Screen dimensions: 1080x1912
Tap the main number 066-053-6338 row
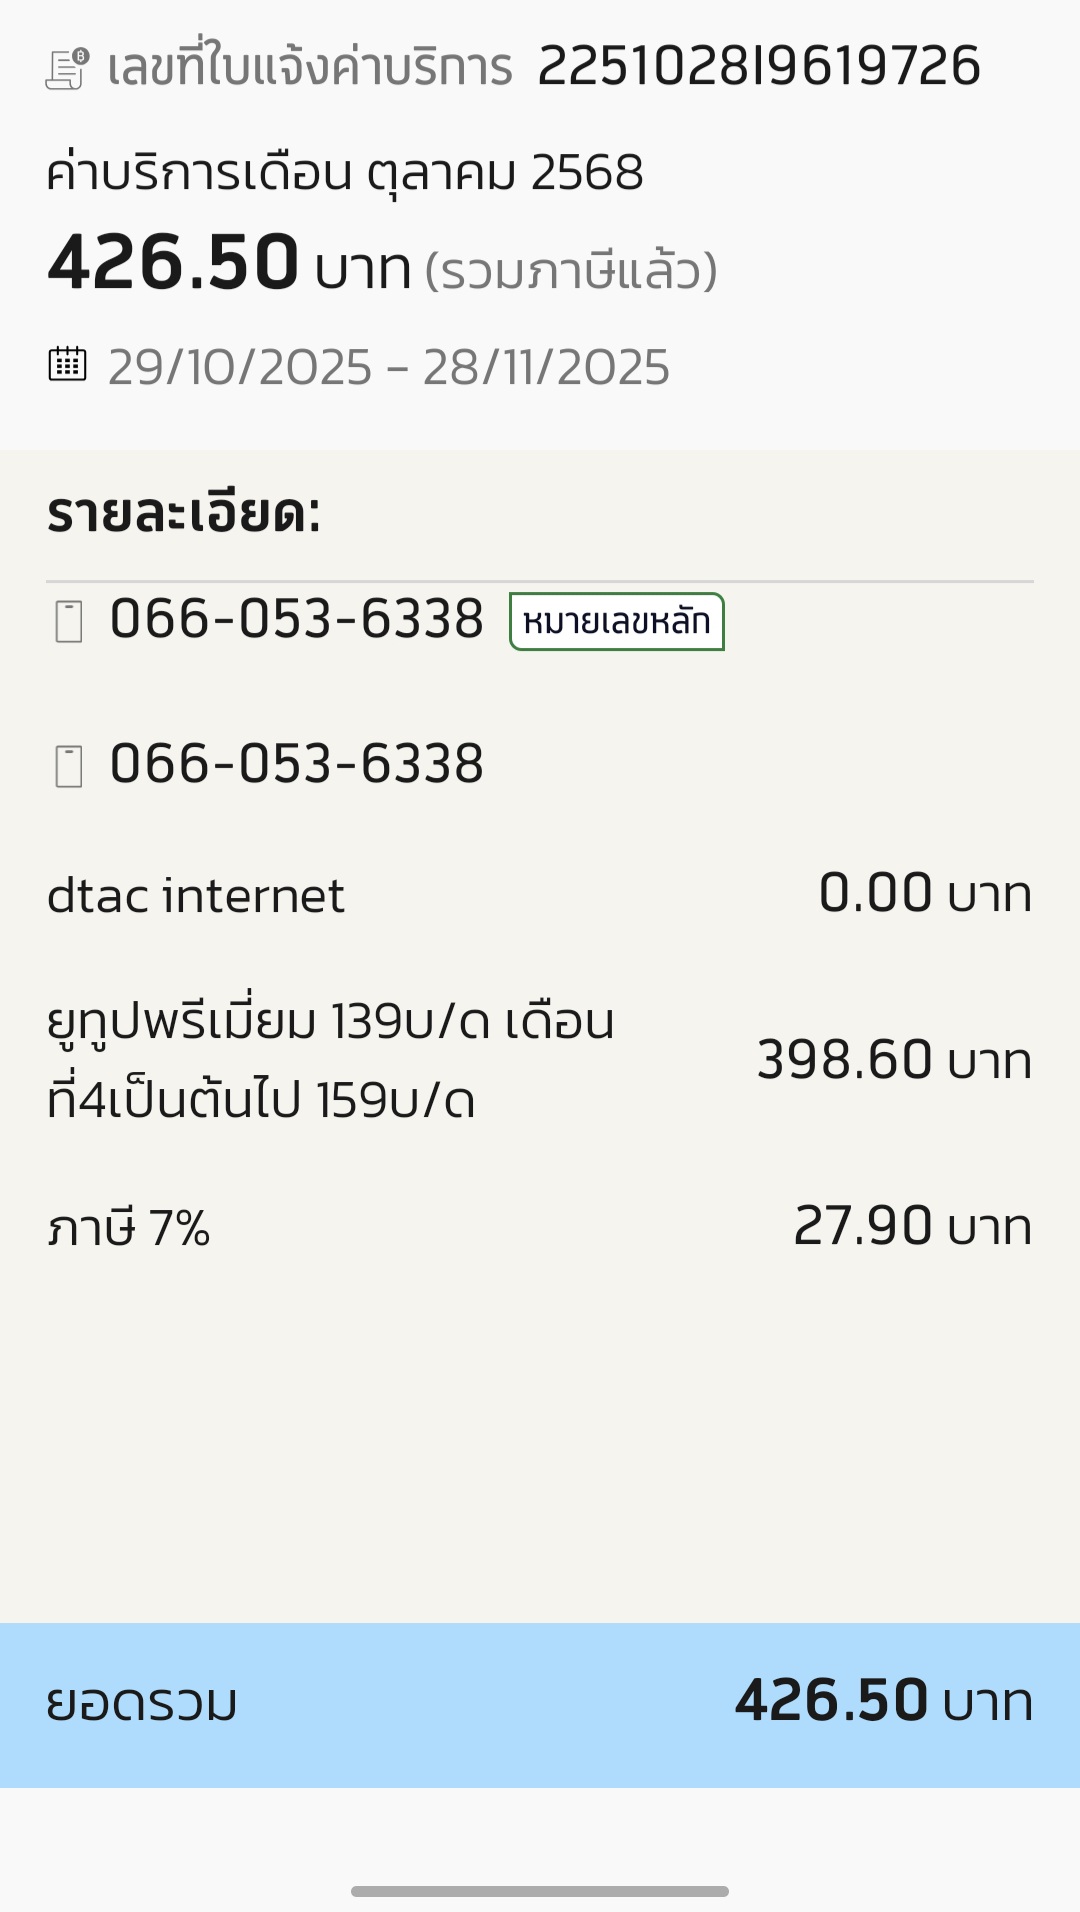click(x=296, y=619)
